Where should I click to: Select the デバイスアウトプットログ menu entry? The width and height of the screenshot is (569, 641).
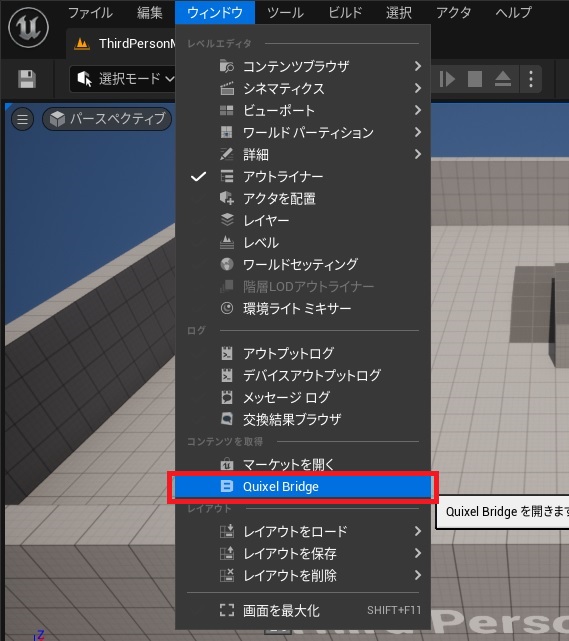pyautogui.click(x=303, y=375)
